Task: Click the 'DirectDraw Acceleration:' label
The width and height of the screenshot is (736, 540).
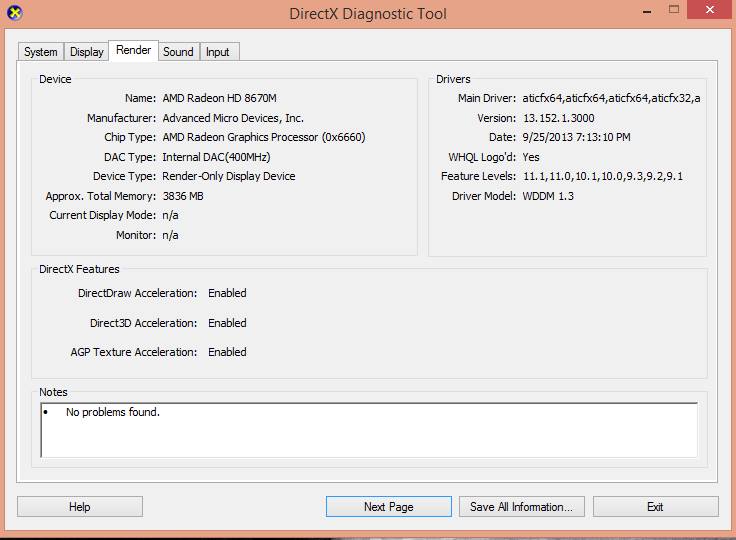Action: click(138, 293)
